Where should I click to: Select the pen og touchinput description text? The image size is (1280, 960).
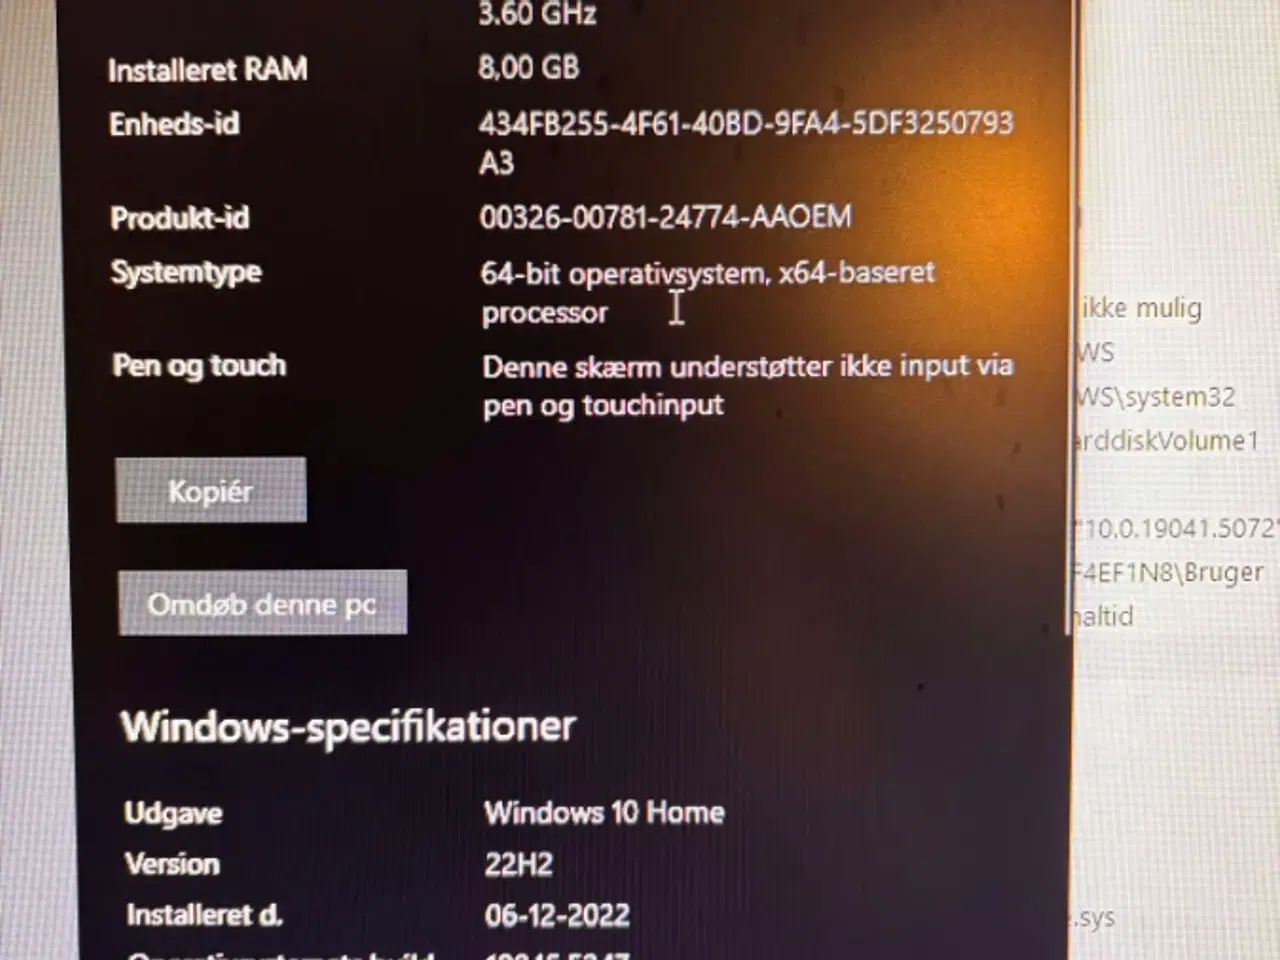pos(748,385)
